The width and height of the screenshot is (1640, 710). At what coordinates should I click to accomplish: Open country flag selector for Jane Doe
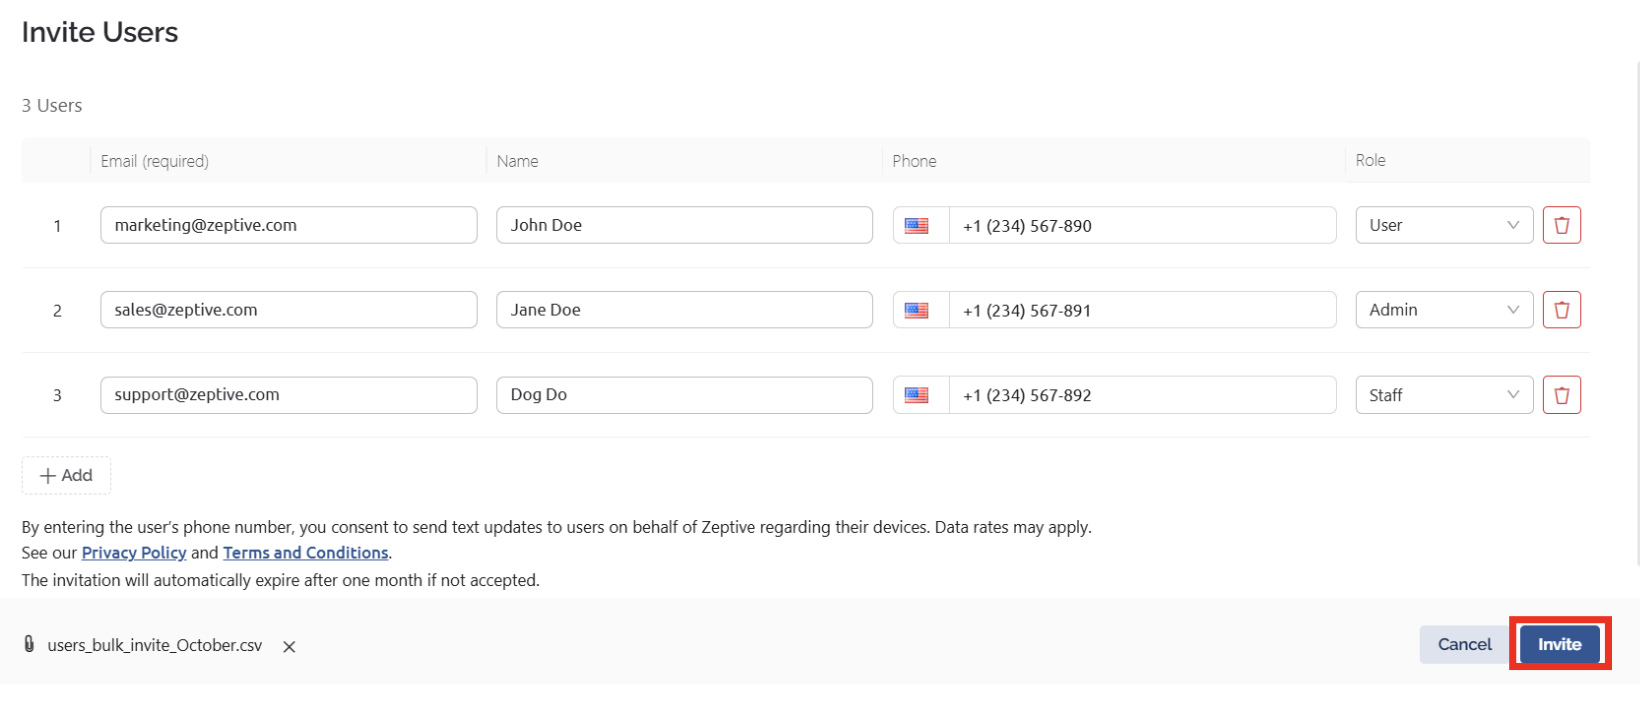917,310
